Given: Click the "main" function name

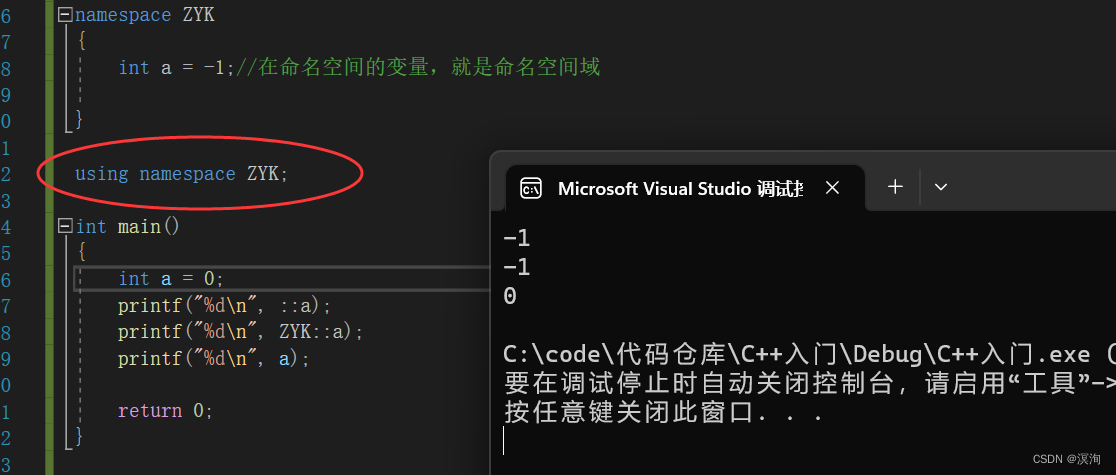Looking at the screenshot, I should (x=140, y=226).
